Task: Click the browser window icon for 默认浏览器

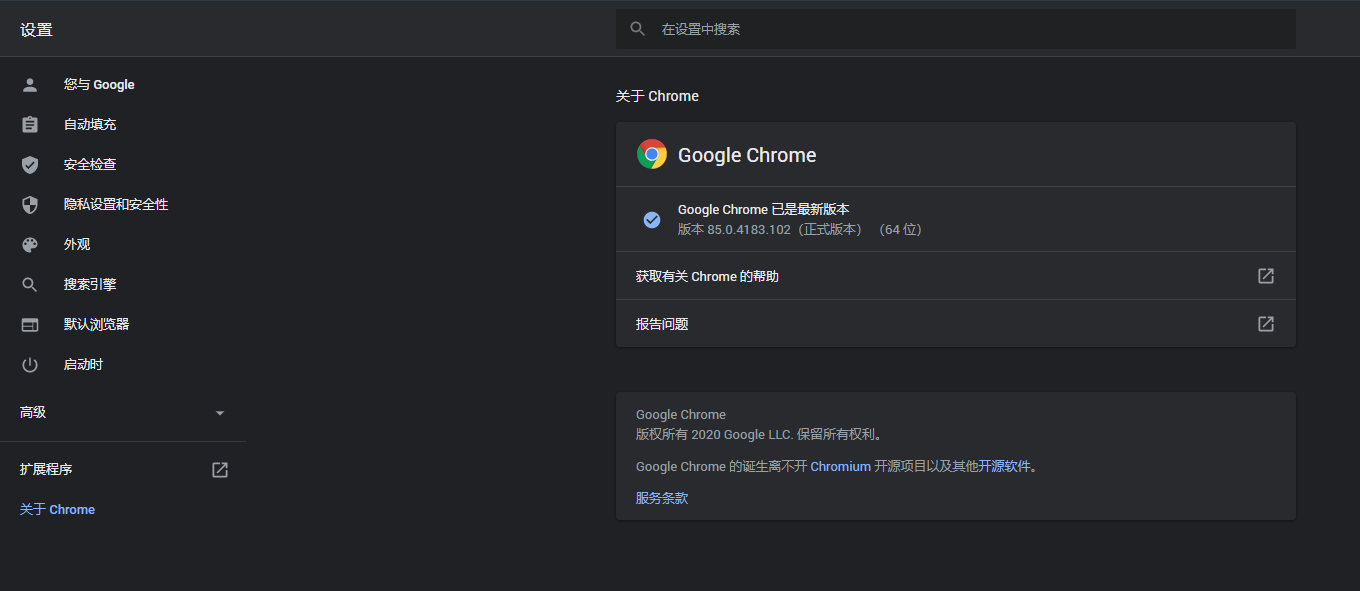Action: [30, 325]
